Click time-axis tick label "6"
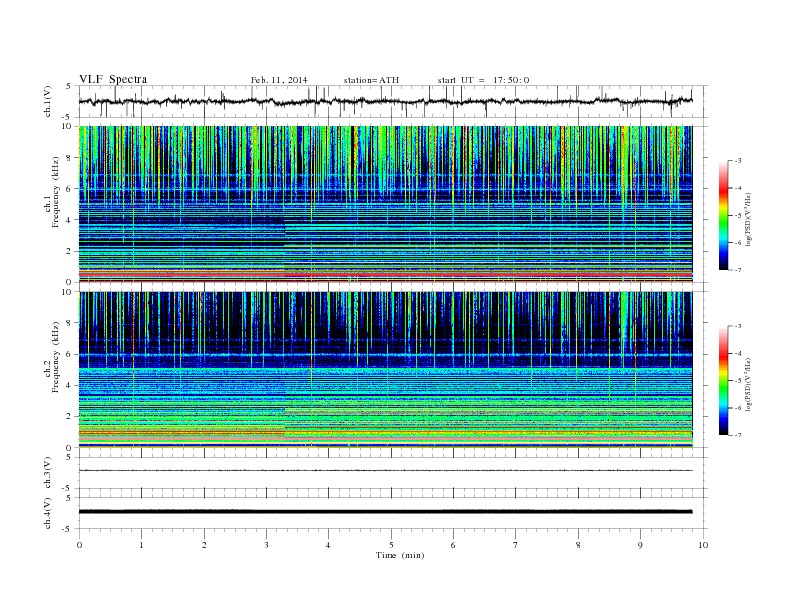This screenshot has width=792, height=612. pos(453,545)
